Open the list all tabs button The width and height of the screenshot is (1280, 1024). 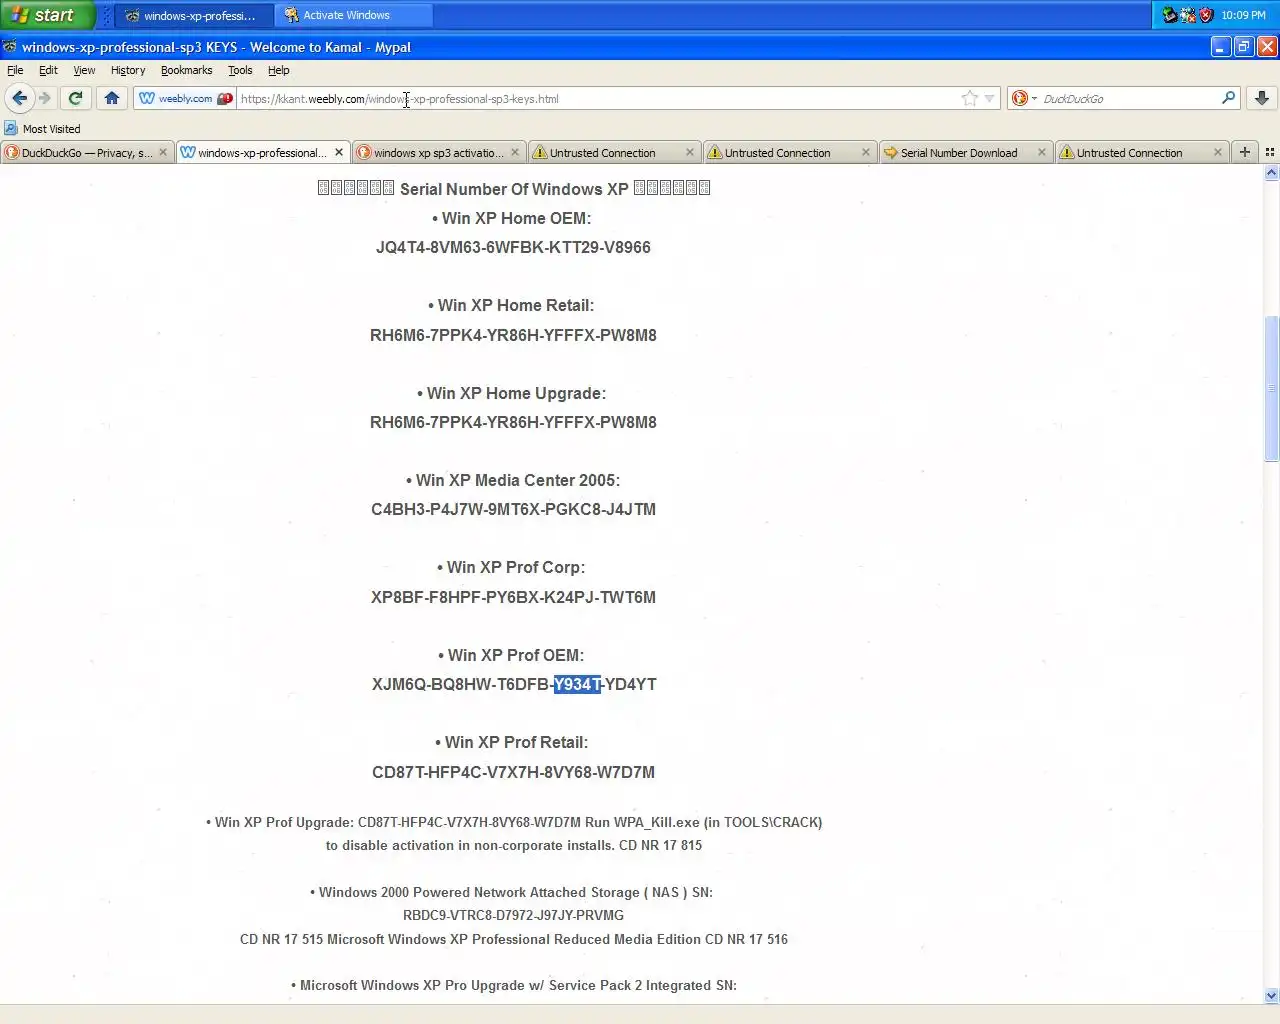[1270, 152]
